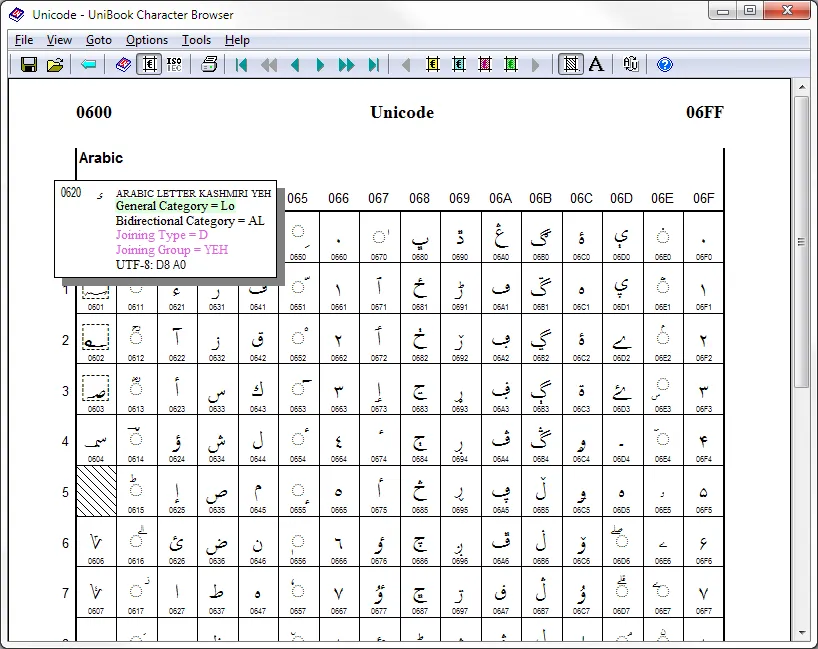Click the cyan euro grid icon
Viewport: 818px width, 649px height.
pos(459,65)
